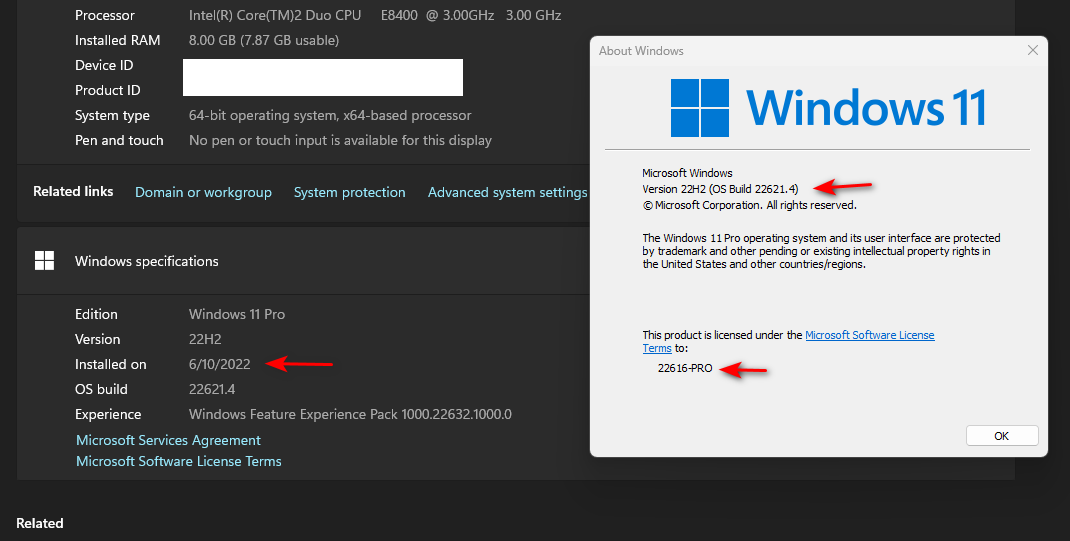The image size is (1070, 541).
Task: Select the Edition value Windows 11 Pro
Action: pos(237,315)
